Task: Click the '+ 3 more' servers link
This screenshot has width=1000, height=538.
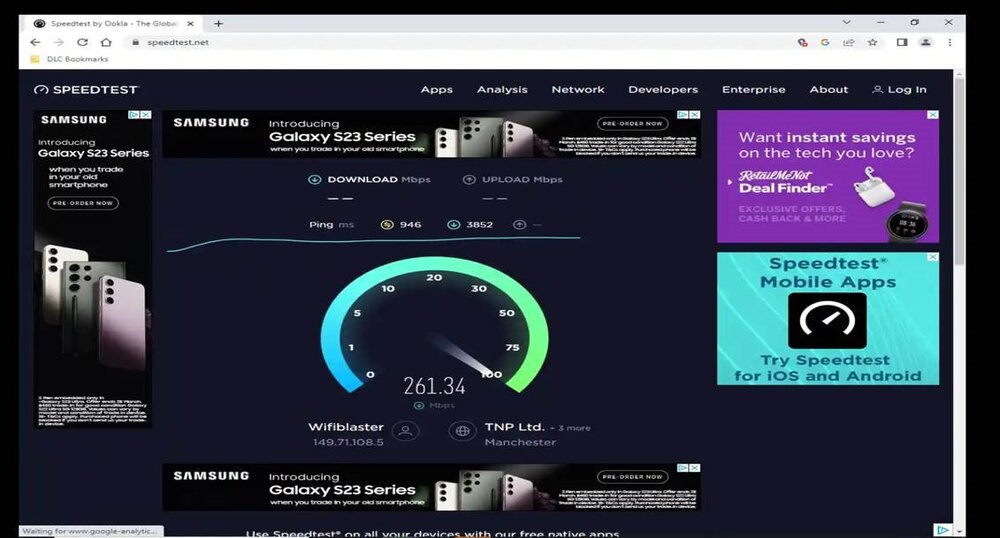Action: point(570,428)
